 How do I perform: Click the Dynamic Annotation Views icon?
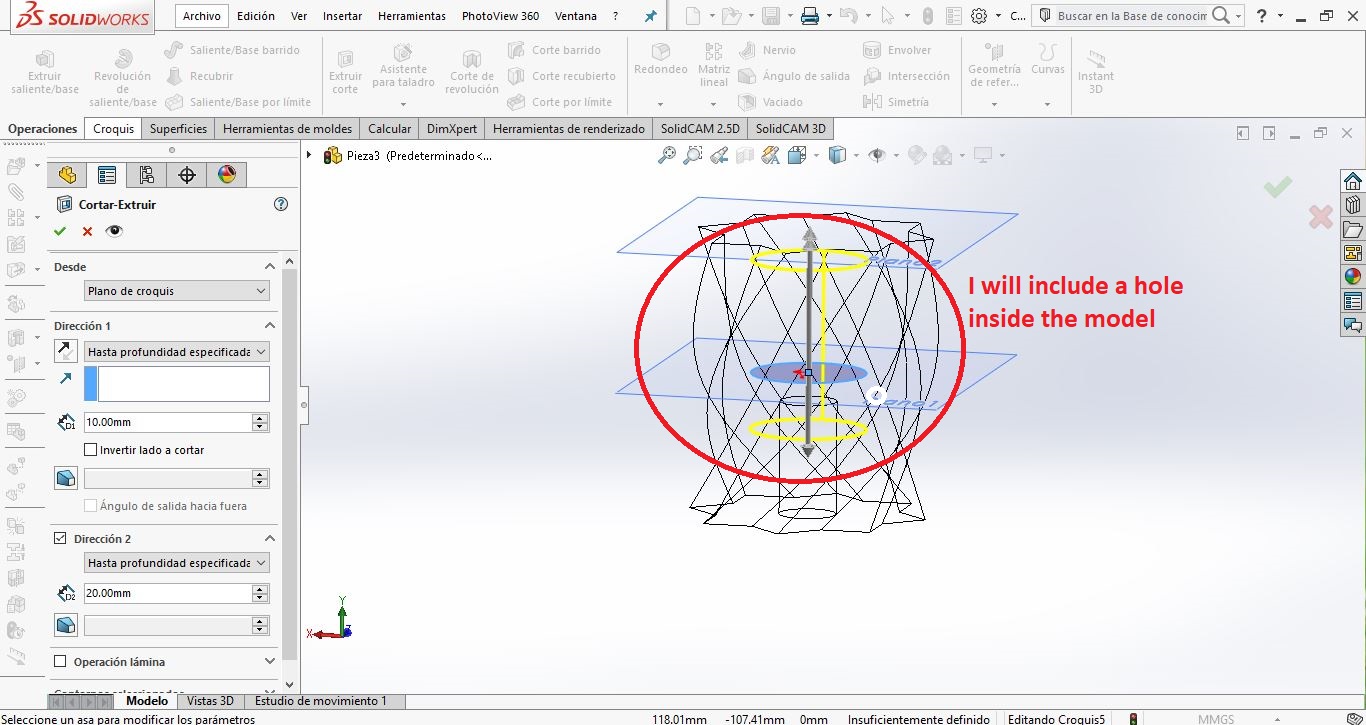tap(770, 155)
